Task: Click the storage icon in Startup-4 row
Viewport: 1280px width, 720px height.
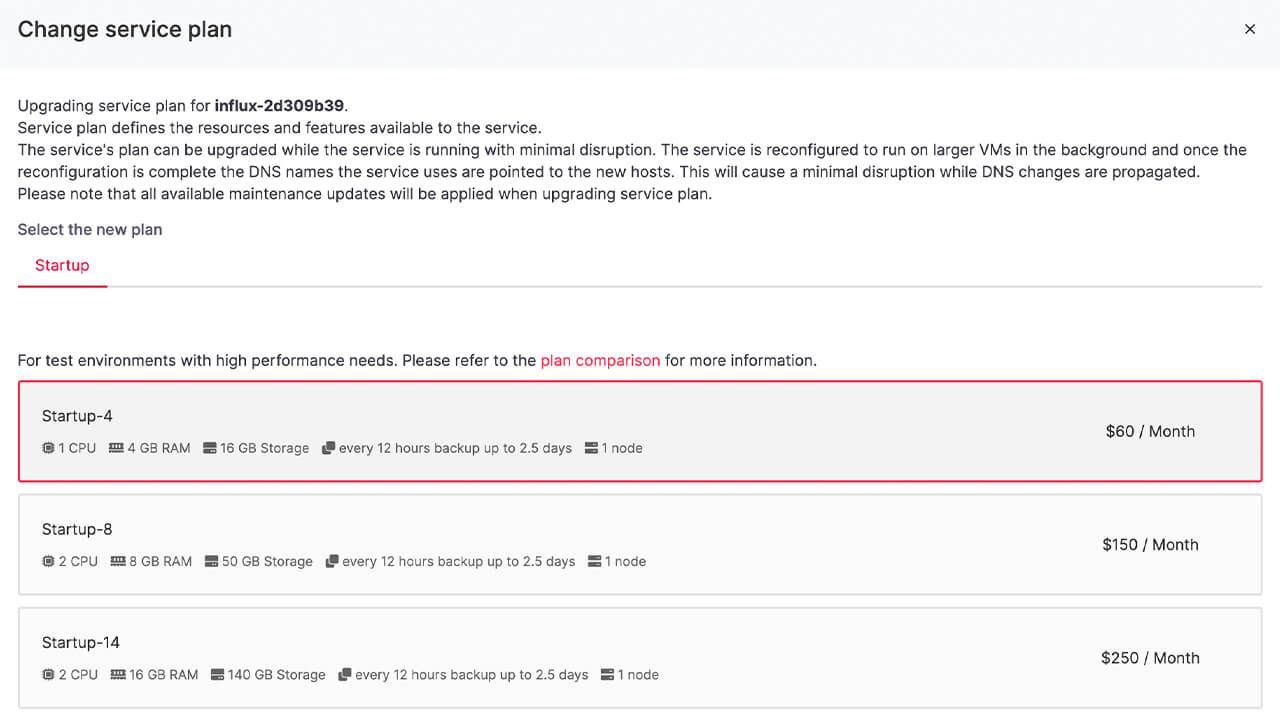Action: pyautogui.click(x=210, y=448)
